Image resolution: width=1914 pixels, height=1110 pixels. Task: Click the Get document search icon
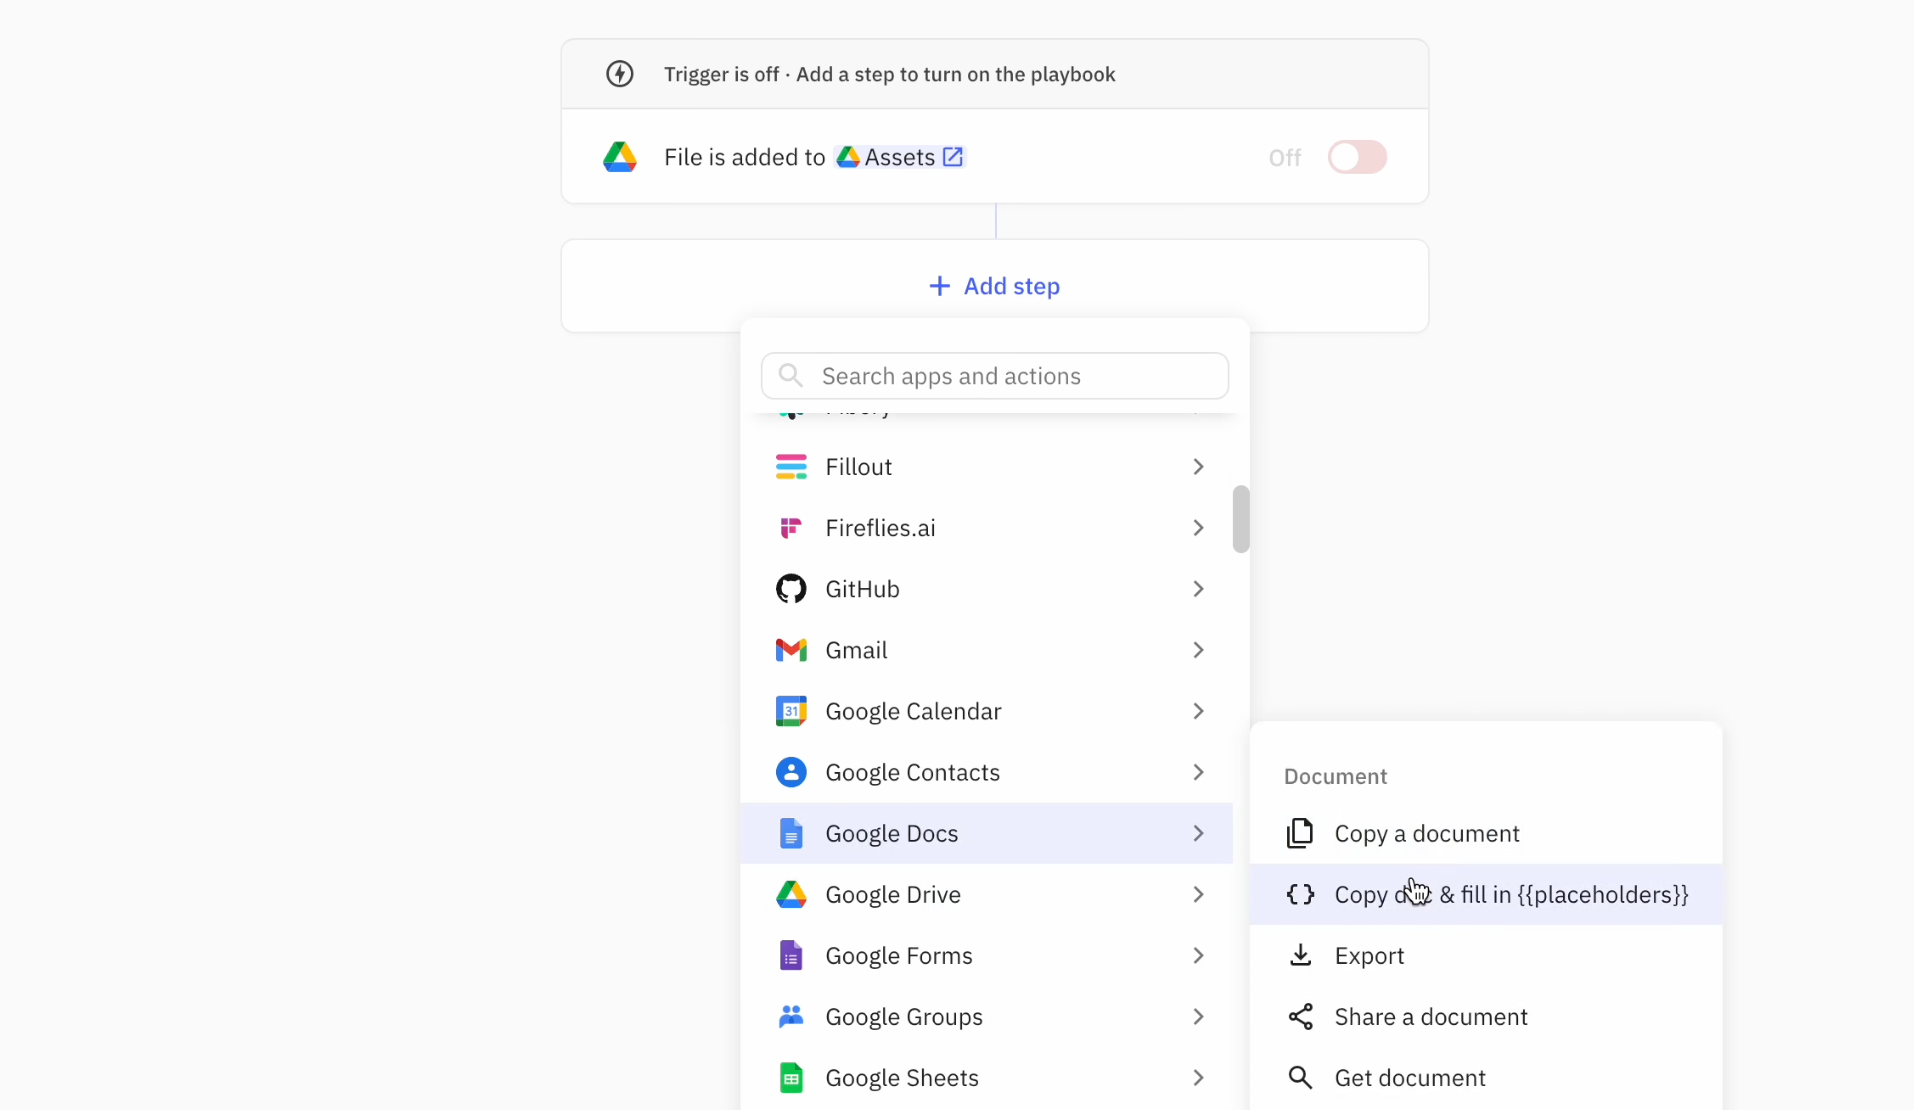[x=1300, y=1077]
